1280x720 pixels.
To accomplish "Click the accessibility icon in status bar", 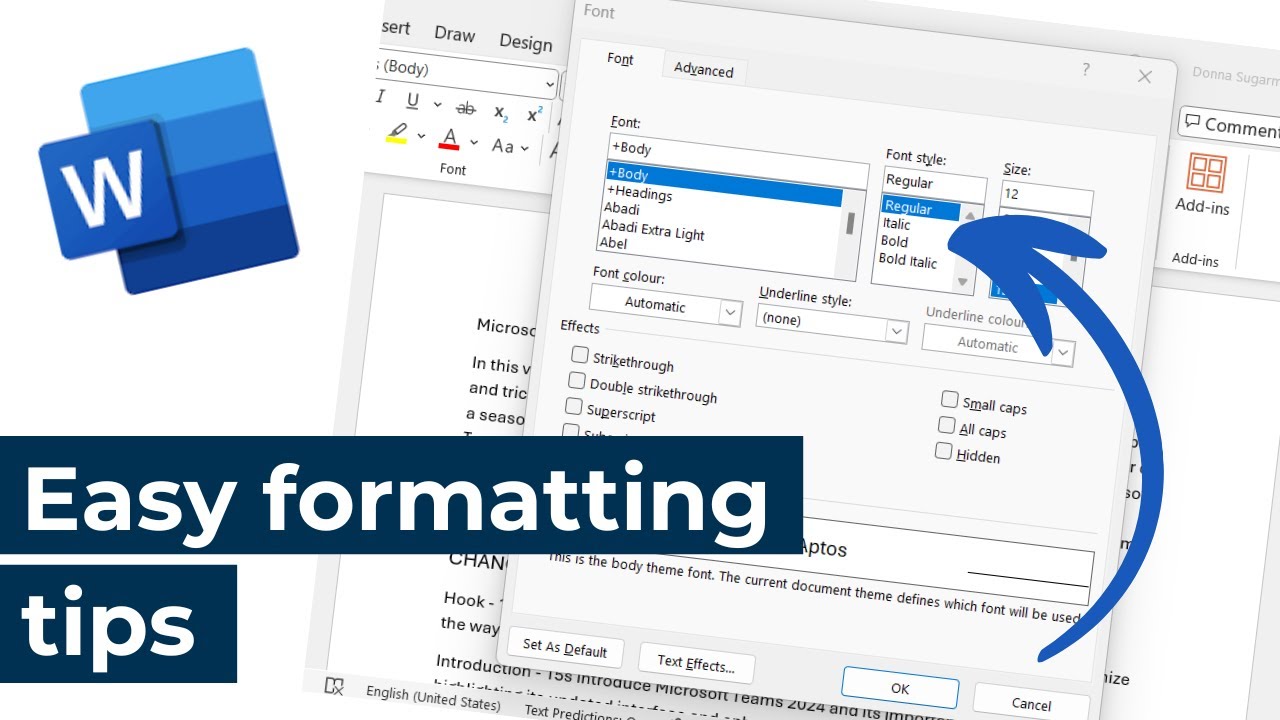I will [x=335, y=685].
